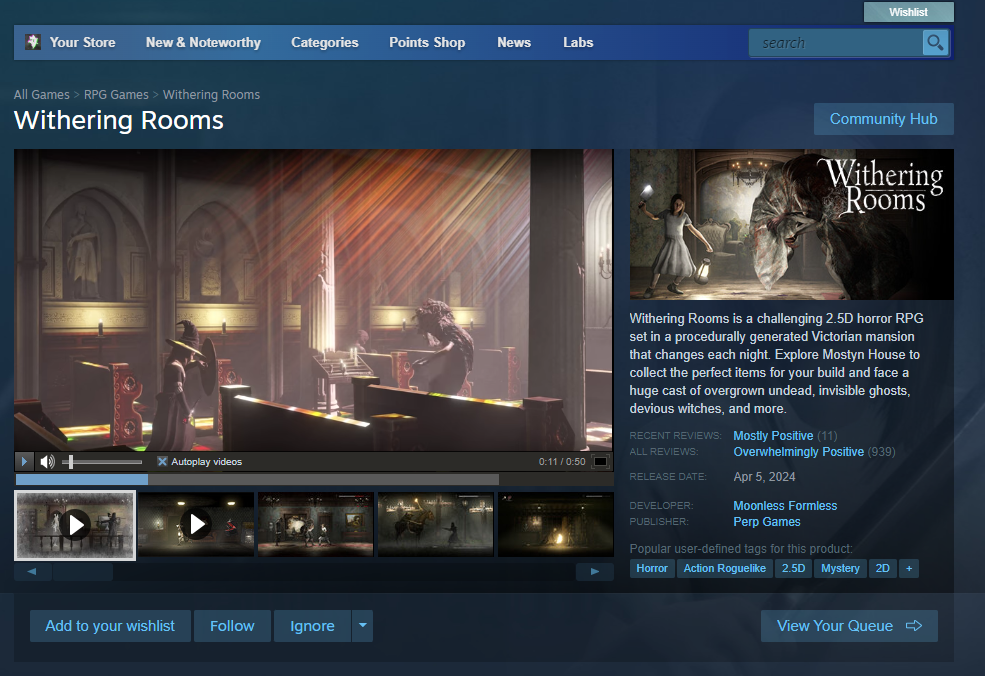
Task: Toggle fullscreen video mode icon
Action: (601, 462)
